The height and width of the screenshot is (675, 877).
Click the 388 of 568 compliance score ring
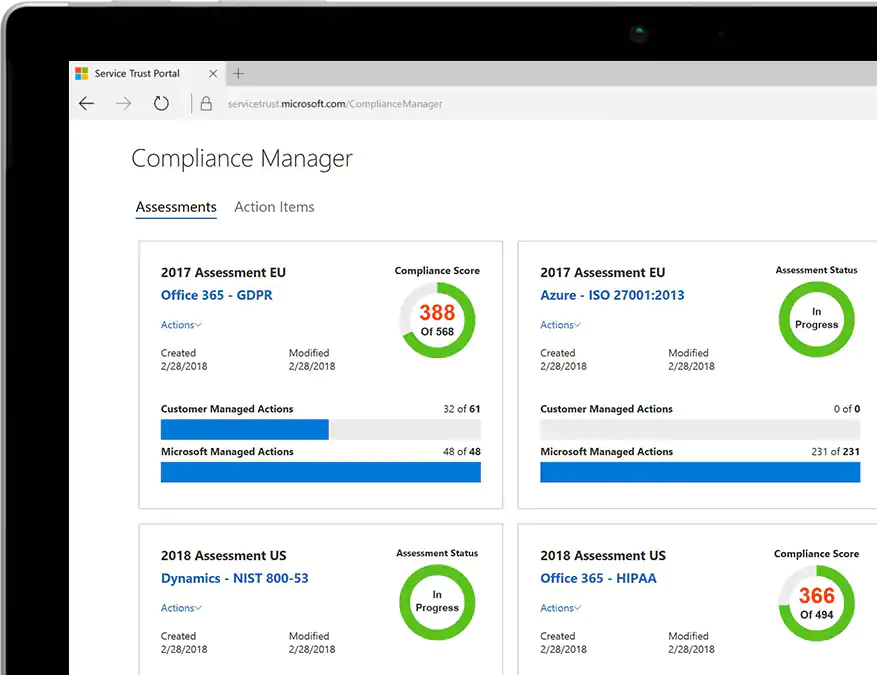coord(437,320)
